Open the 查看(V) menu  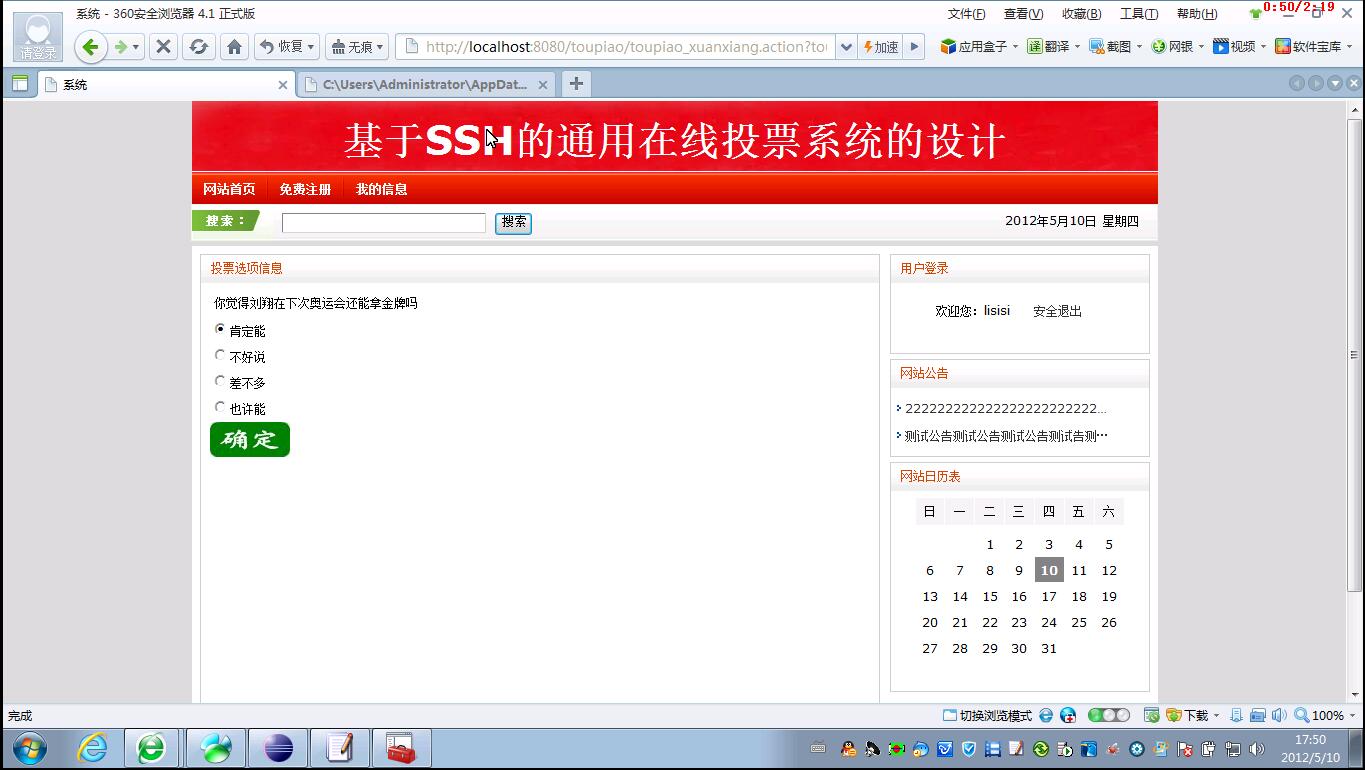pos(1023,13)
